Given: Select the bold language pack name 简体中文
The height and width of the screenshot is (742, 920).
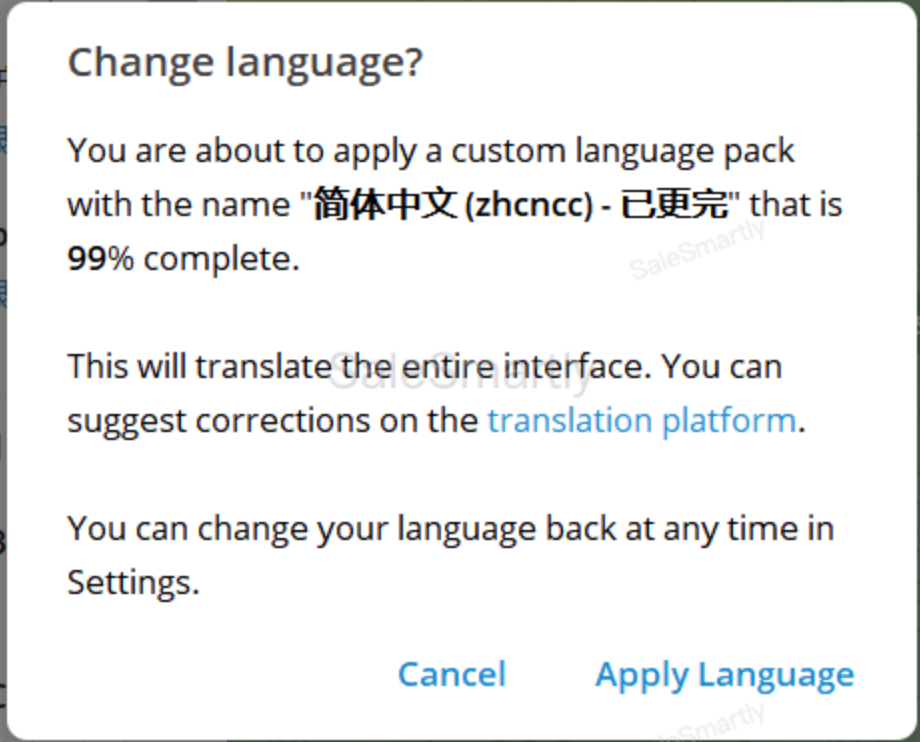Looking at the screenshot, I should point(385,205).
